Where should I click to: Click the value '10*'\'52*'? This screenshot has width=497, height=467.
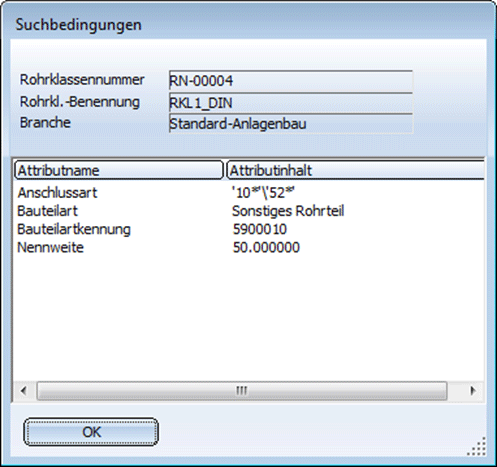click(x=263, y=193)
